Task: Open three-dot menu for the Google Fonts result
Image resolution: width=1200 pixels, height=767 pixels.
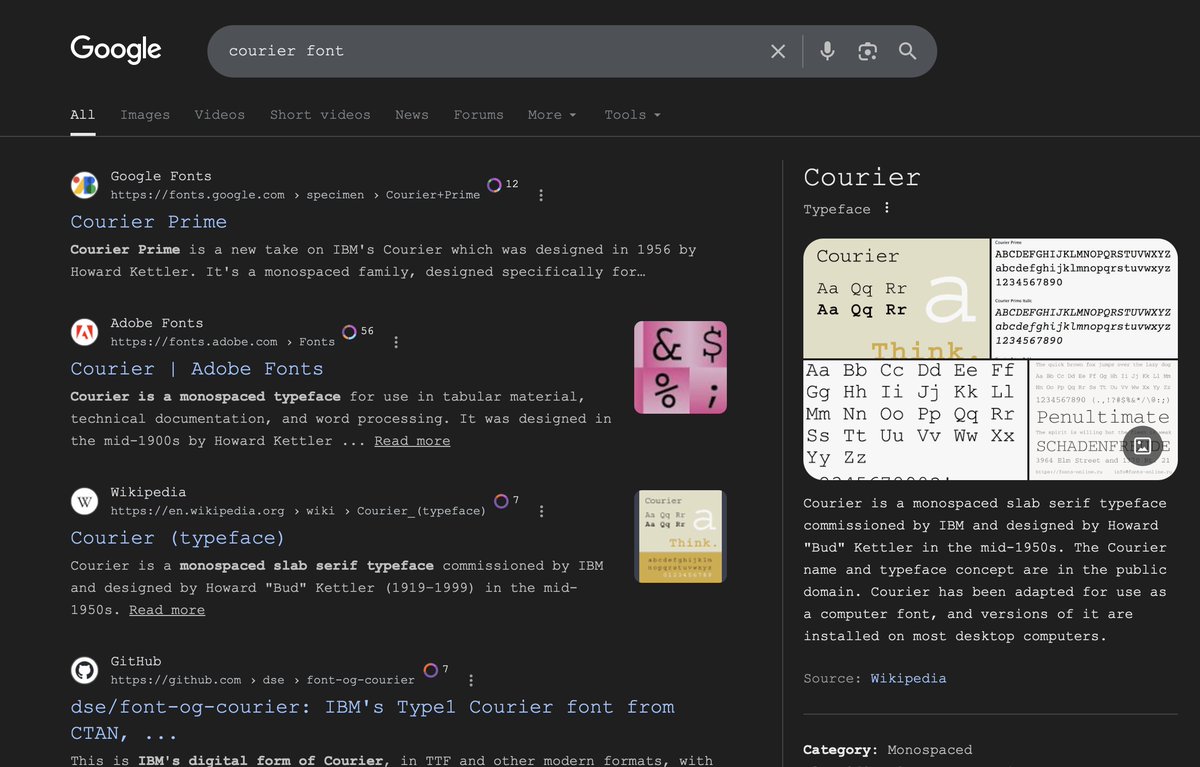Action: click(541, 195)
